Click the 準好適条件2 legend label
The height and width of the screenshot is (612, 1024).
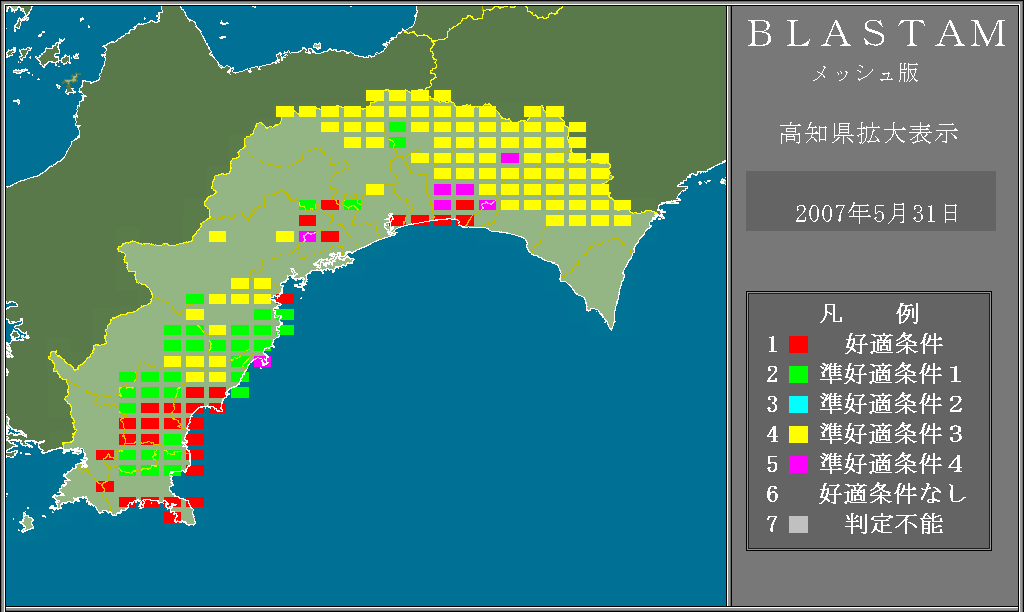click(890, 405)
